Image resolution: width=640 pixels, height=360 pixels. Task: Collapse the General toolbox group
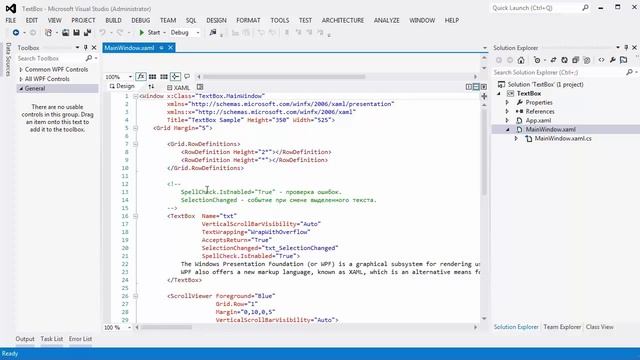21,88
